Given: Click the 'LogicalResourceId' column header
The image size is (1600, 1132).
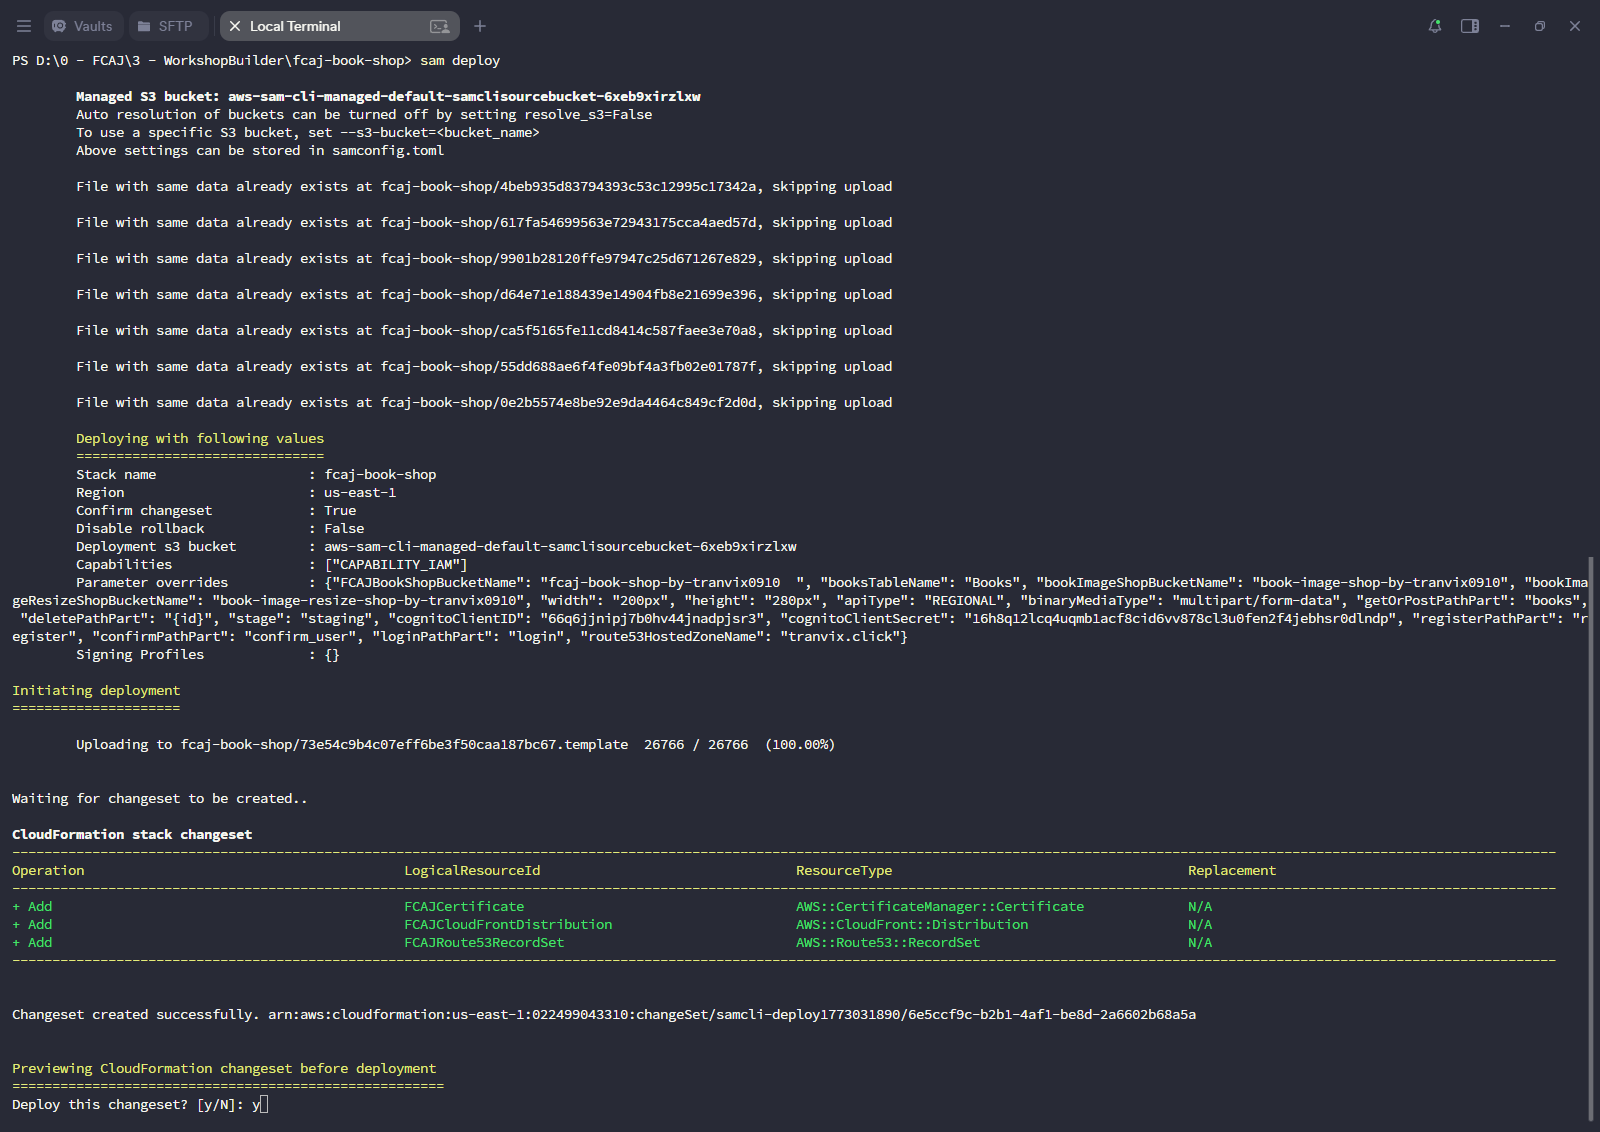Looking at the screenshot, I should (472, 870).
